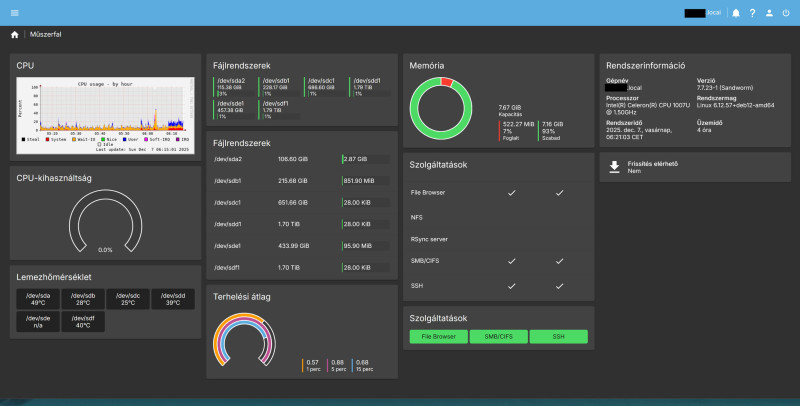800x406 pixels.
Task: Click the power icon in header
Action: (x=786, y=13)
